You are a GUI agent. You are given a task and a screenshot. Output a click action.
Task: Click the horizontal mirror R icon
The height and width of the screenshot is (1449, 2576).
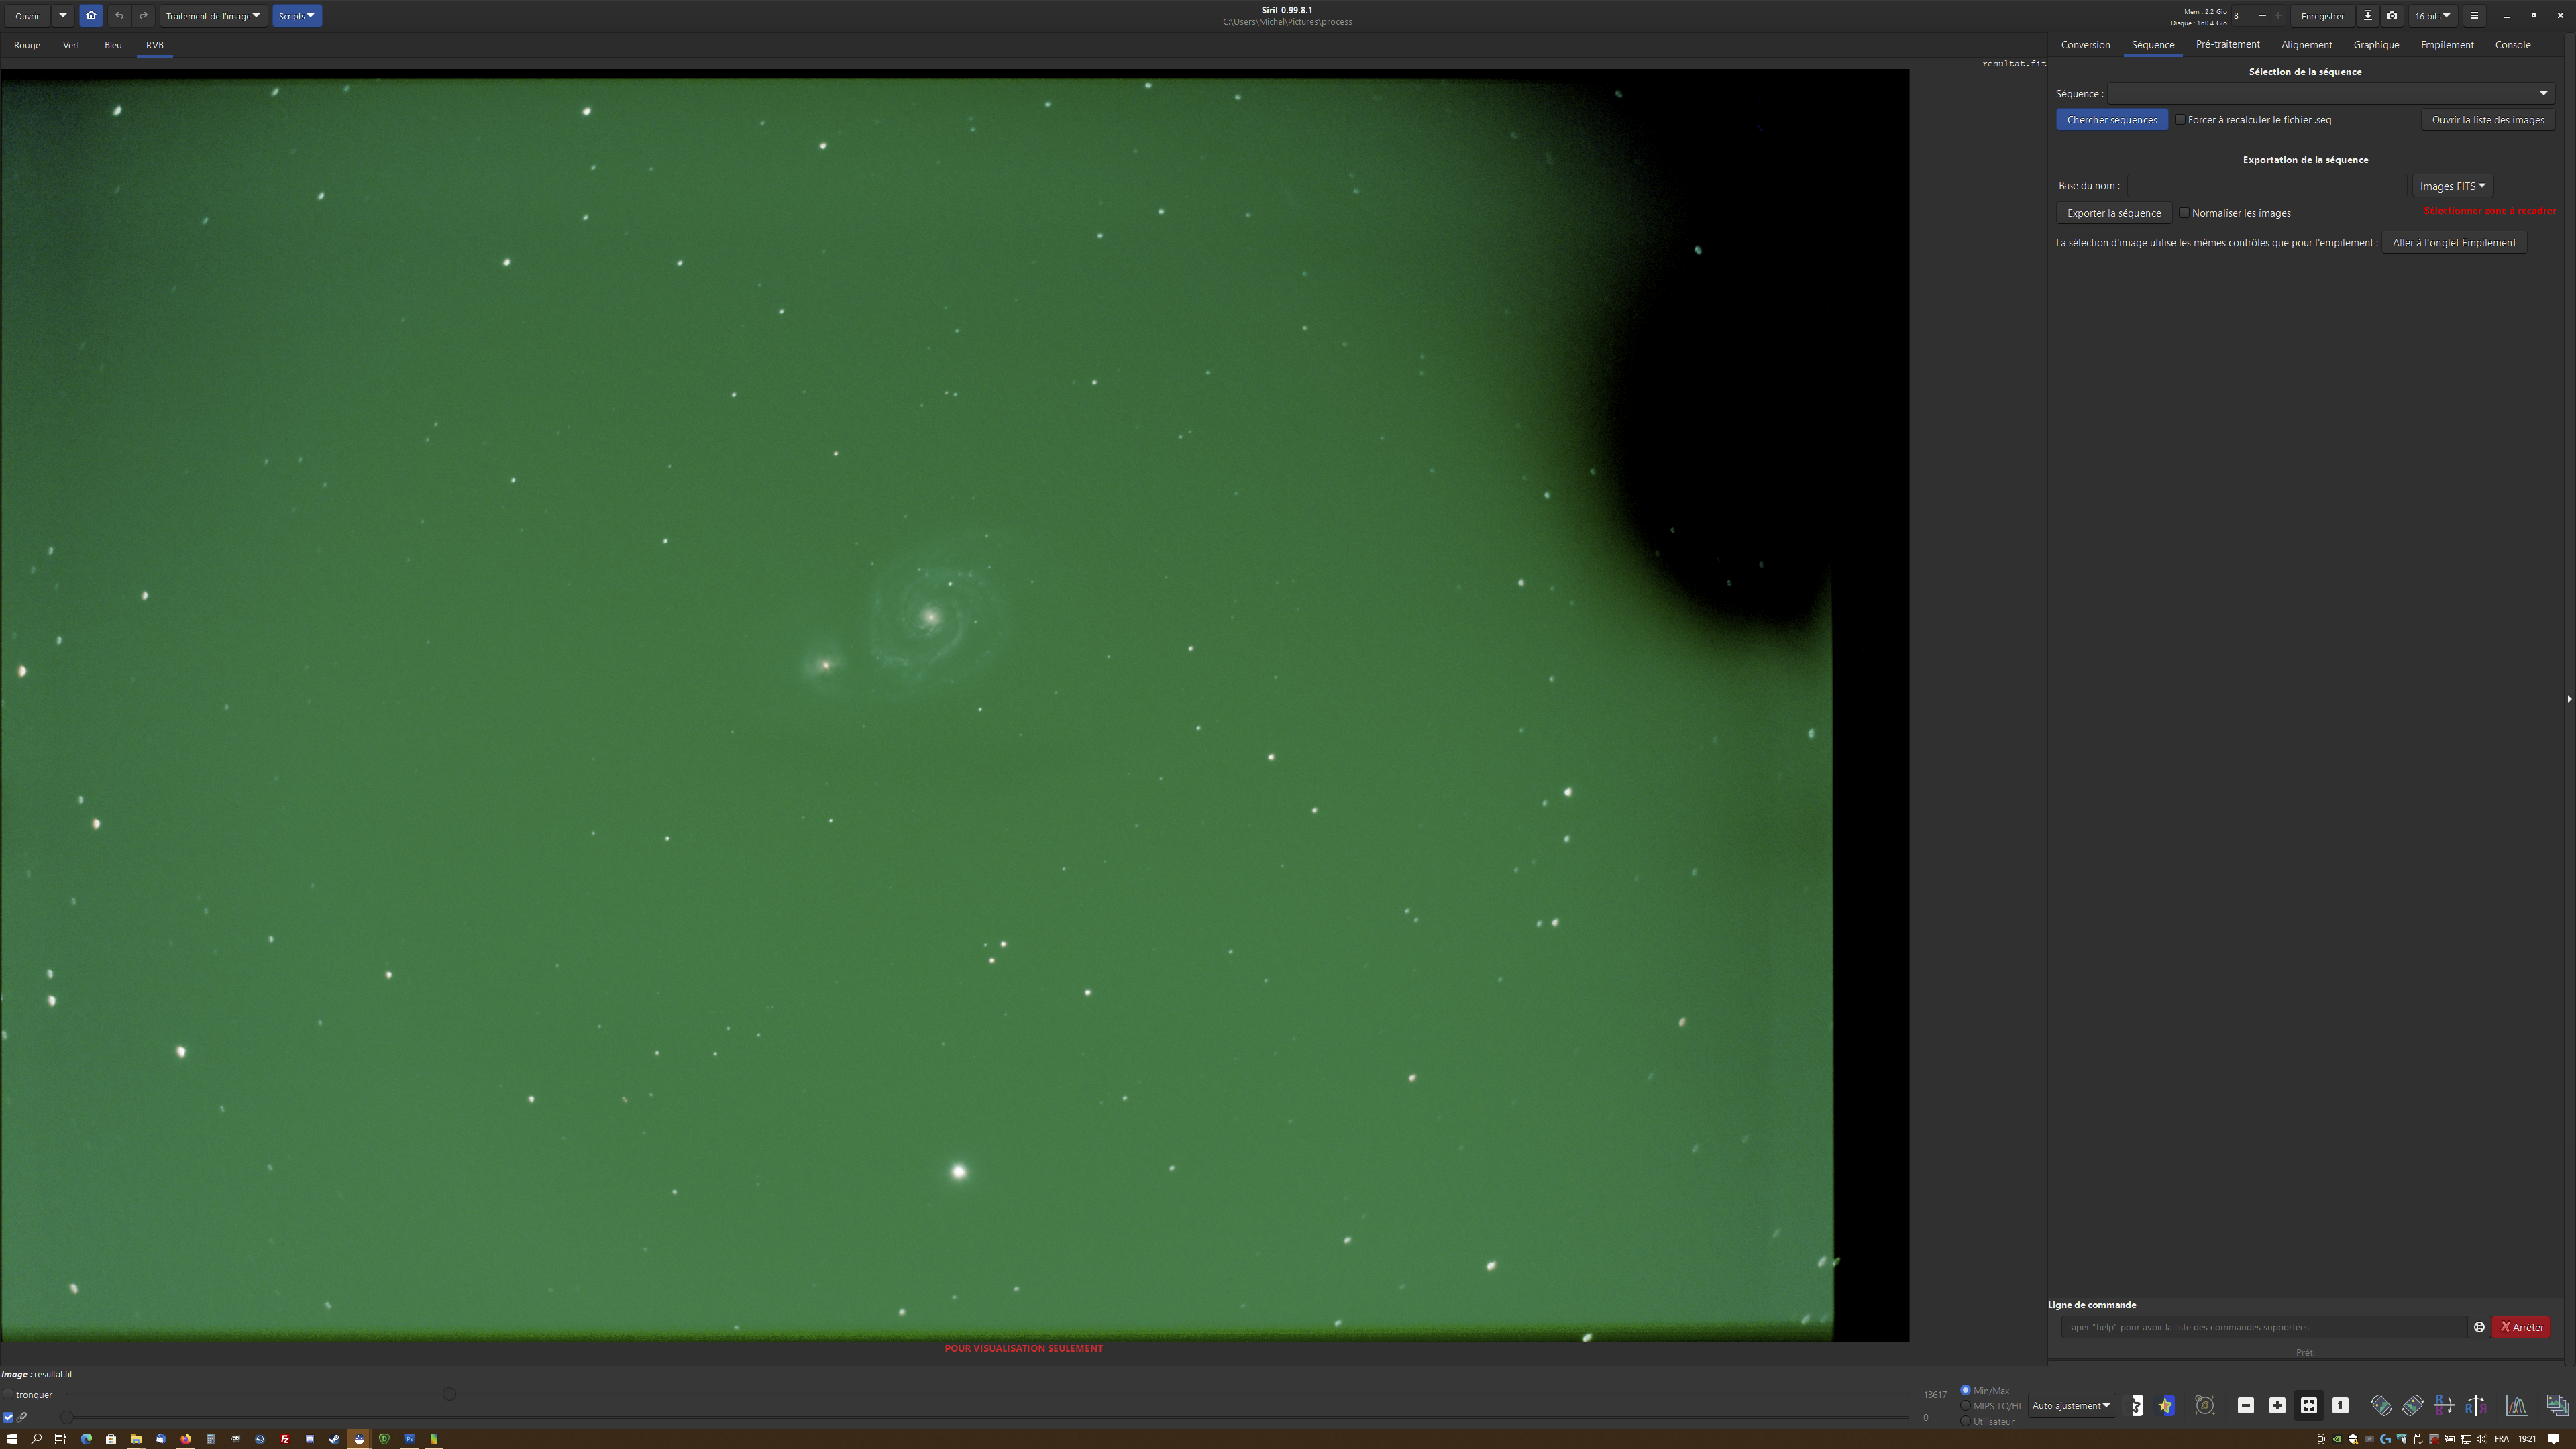click(x=2476, y=1405)
